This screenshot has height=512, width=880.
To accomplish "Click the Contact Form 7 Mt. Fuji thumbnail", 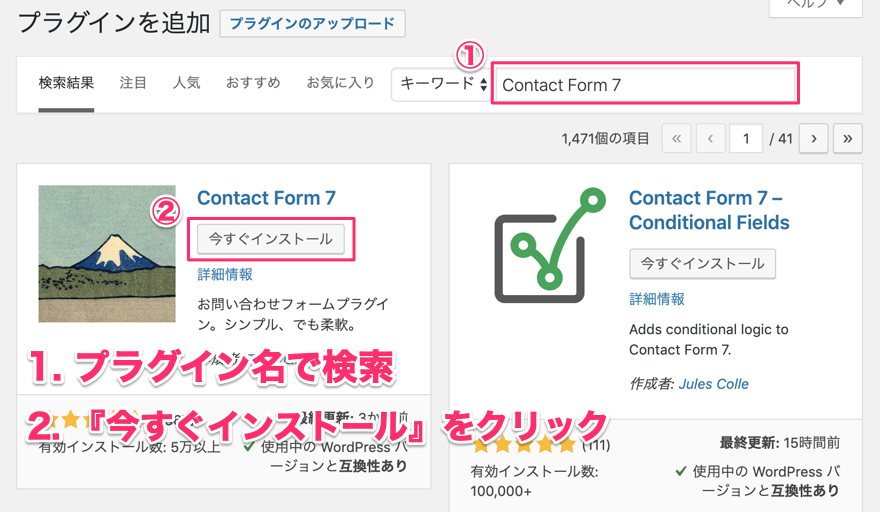I will click(107, 254).
